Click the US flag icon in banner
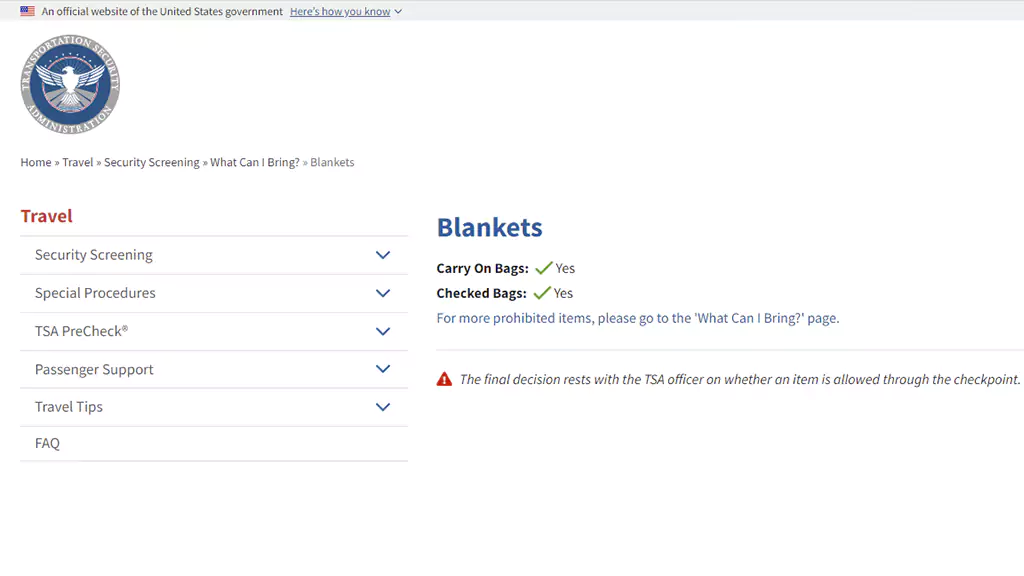 tap(27, 11)
